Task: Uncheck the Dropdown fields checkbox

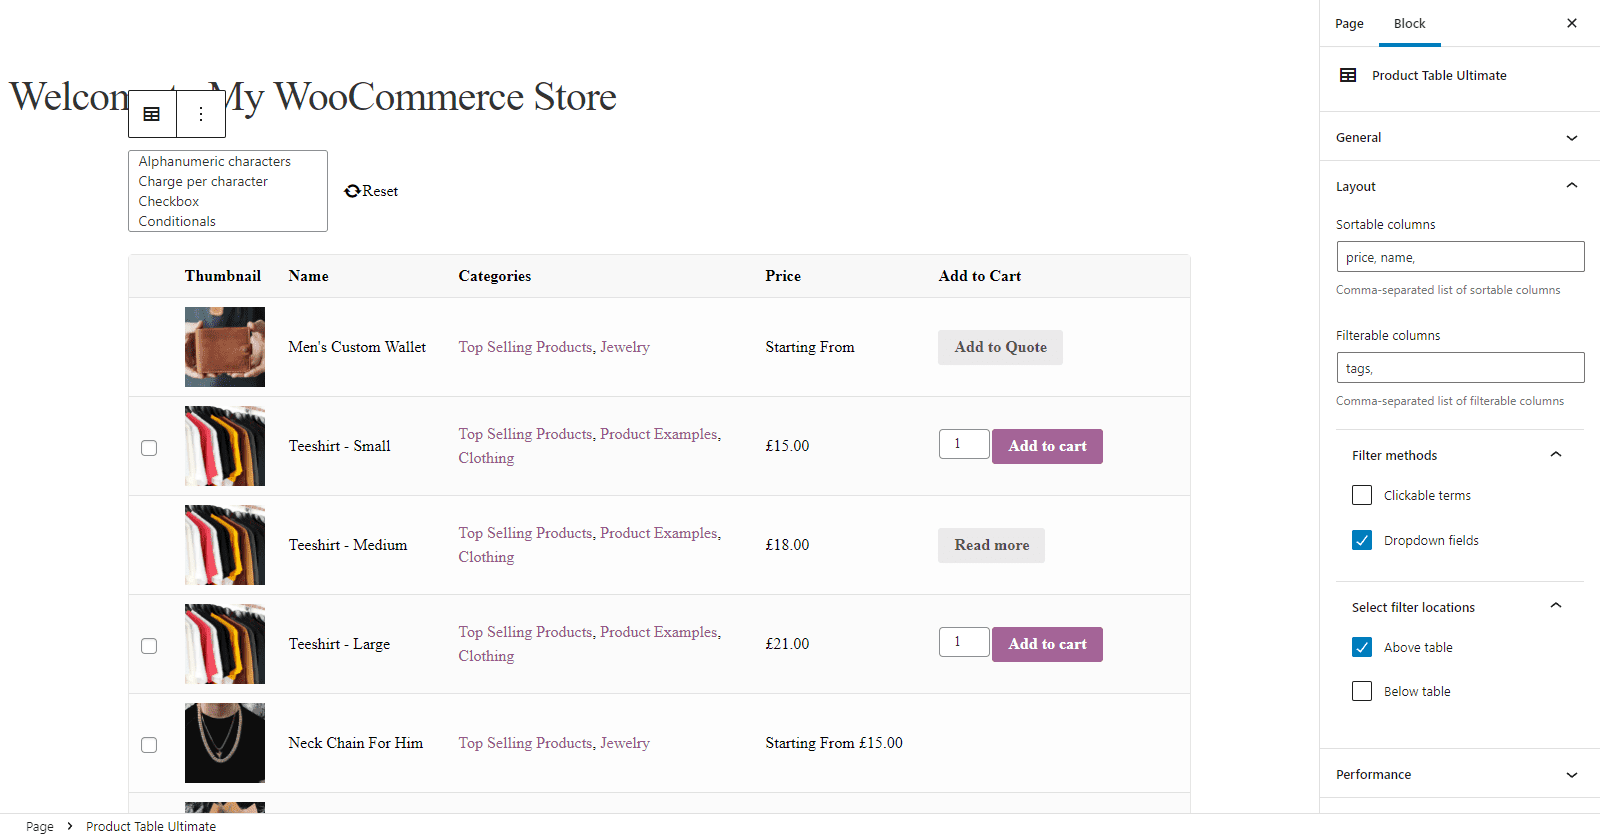Action: (1362, 540)
